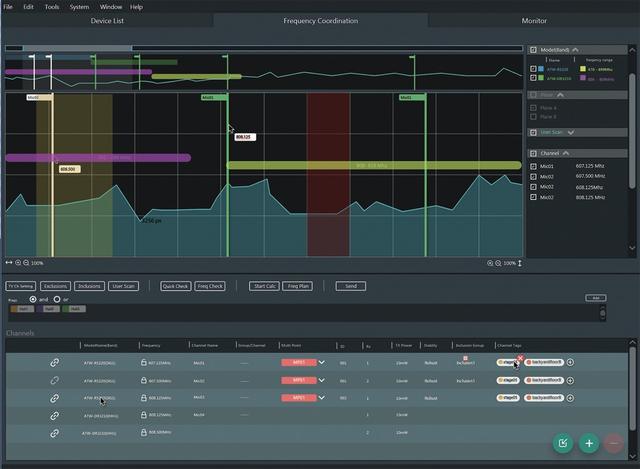Click the Exclusions button
Screen dimensions: 640x469
coord(55,286)
